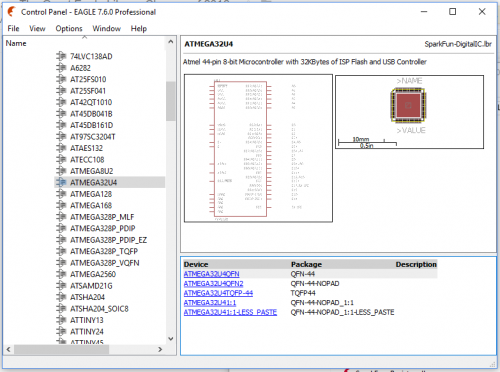Screen dimensions: 500x372
Task: Click the device icon beside ATMEGA8U2
Action: [61, 171]
